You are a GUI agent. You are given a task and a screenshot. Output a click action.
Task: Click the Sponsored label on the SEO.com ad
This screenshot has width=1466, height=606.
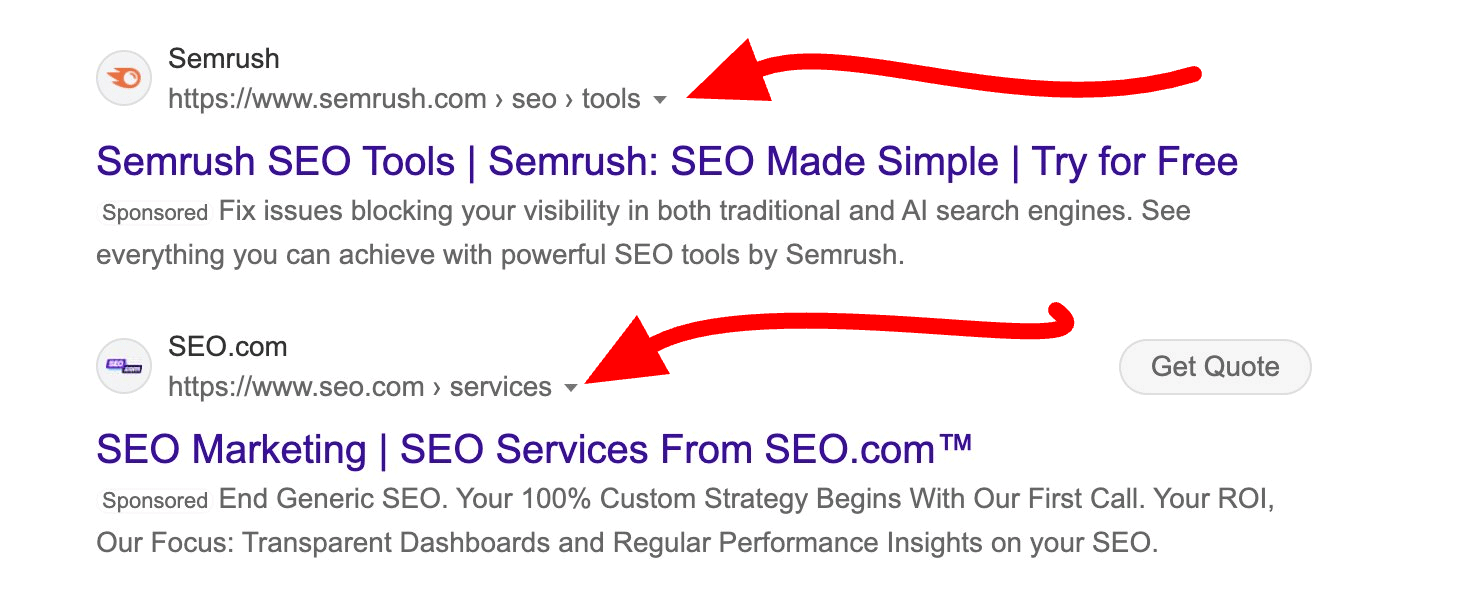point(153,500)
